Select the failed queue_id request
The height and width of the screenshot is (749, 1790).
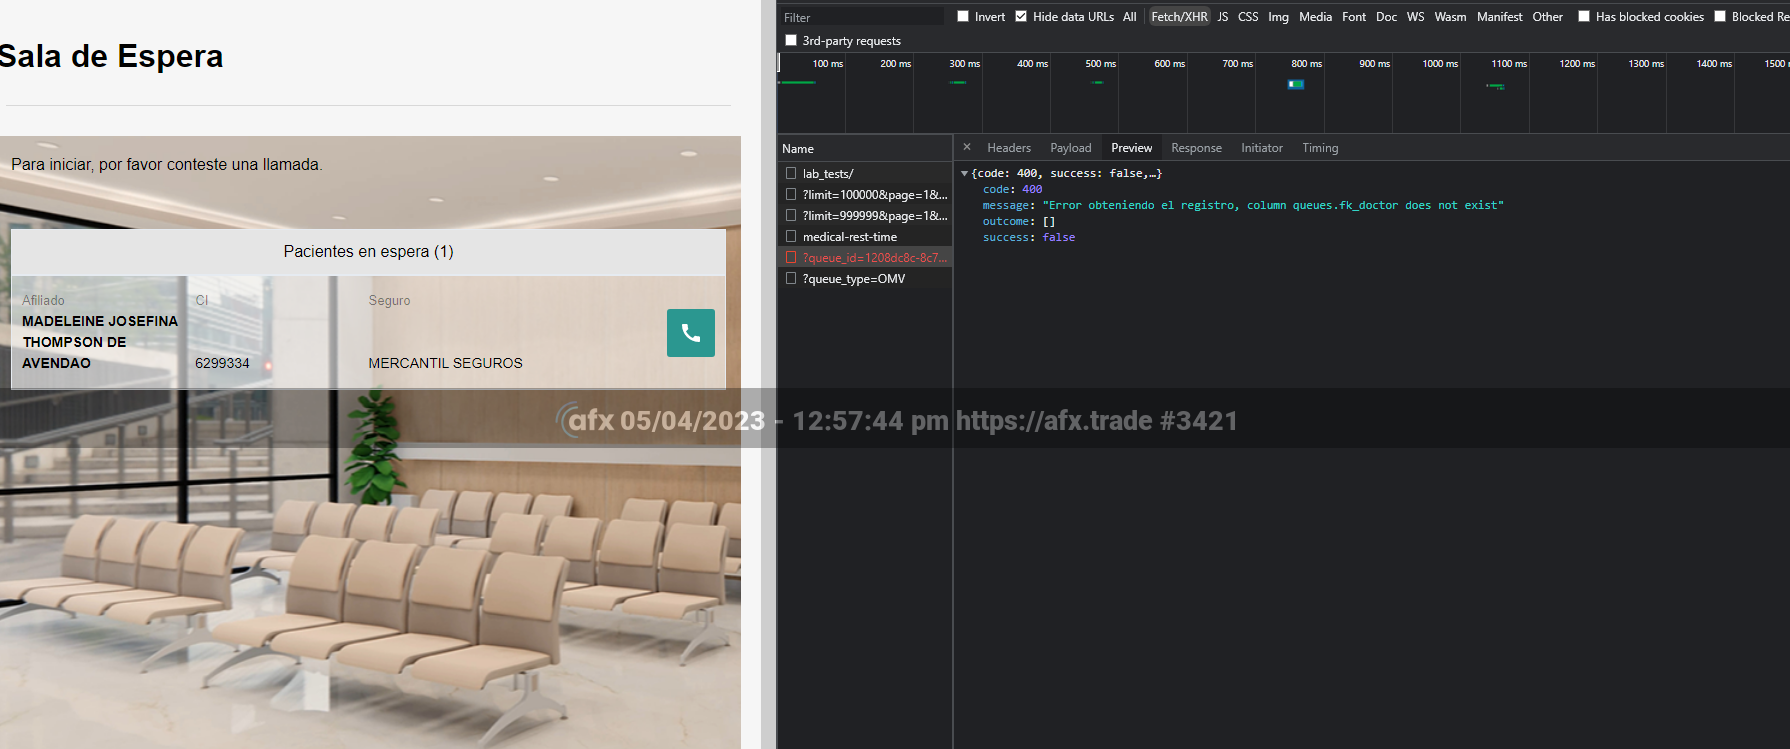(873, 258)
